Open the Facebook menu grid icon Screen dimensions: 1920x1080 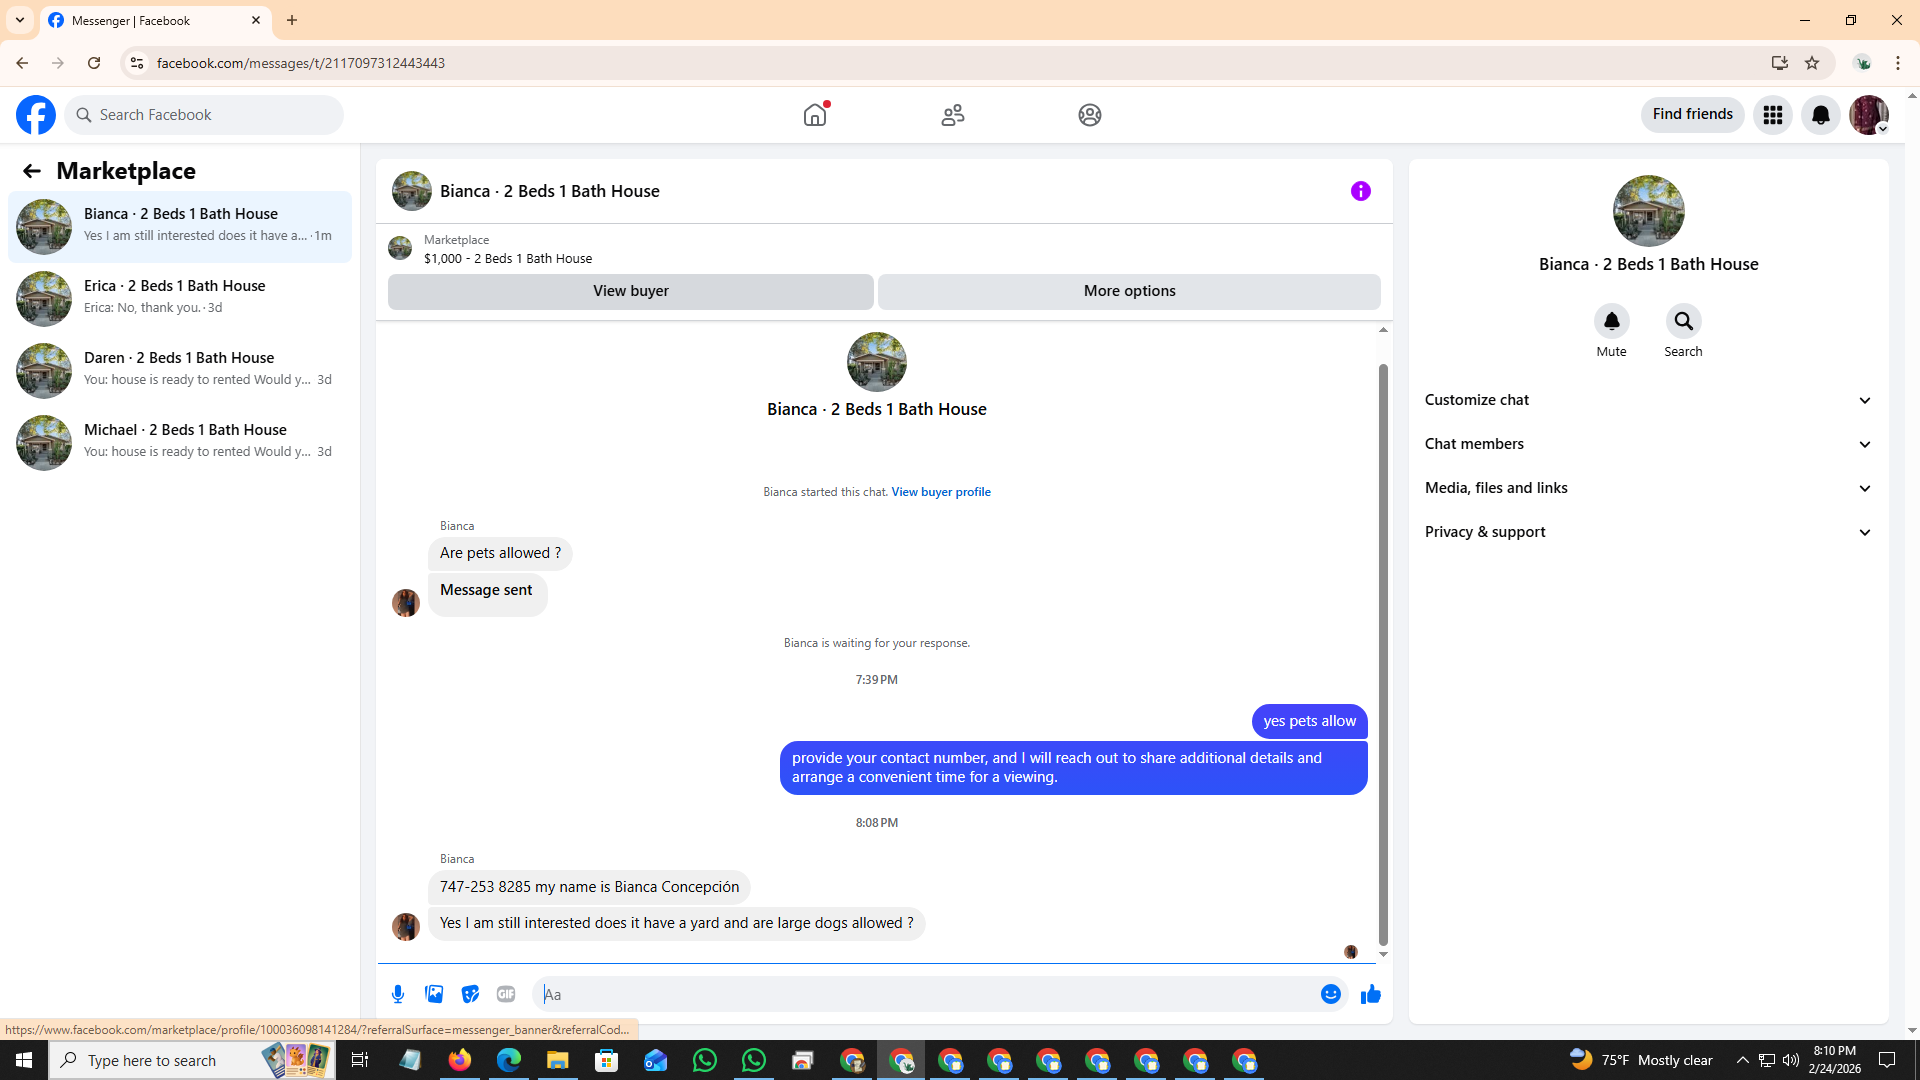coord(1772,115)
